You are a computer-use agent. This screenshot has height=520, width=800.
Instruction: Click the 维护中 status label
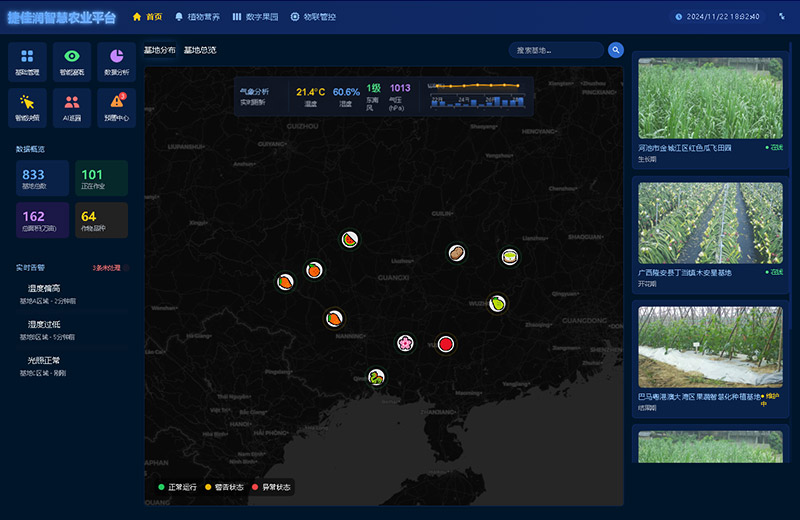771,400
